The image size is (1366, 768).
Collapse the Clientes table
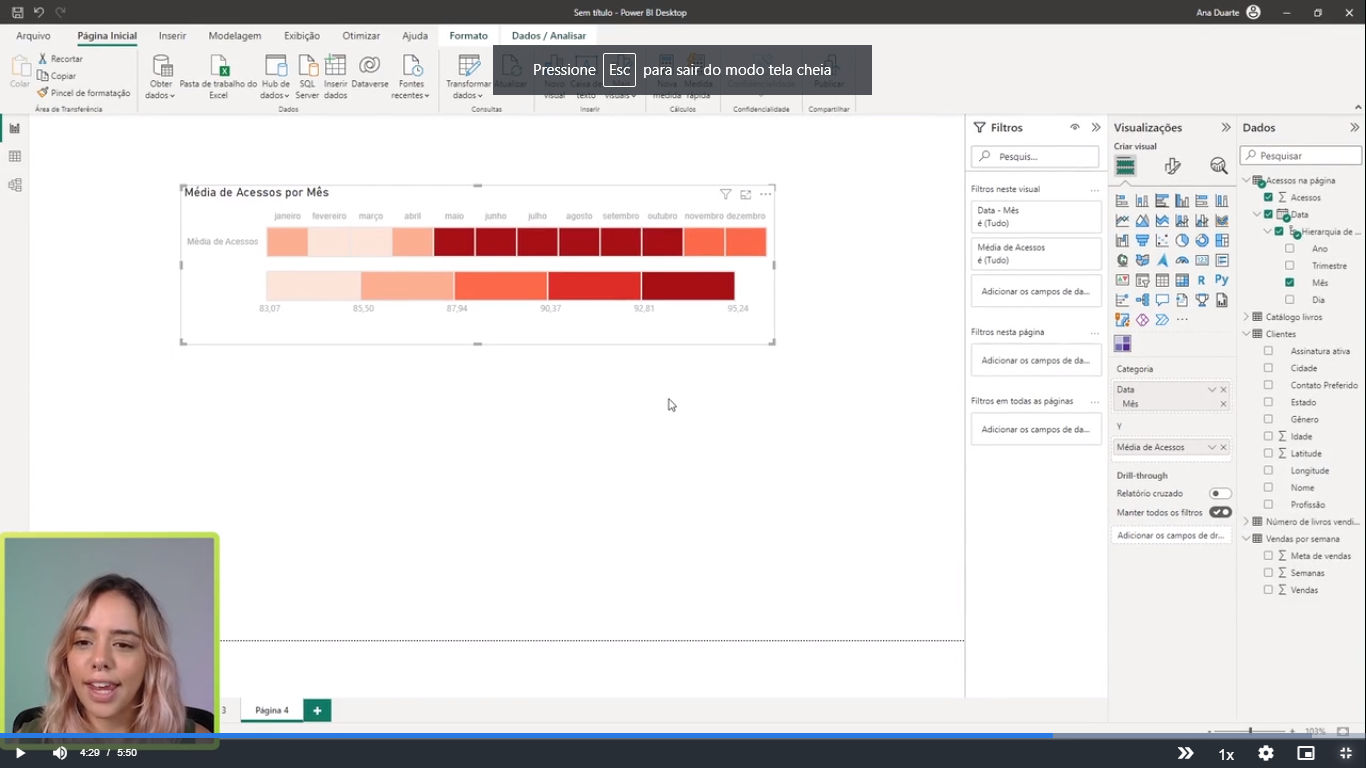1247,334
